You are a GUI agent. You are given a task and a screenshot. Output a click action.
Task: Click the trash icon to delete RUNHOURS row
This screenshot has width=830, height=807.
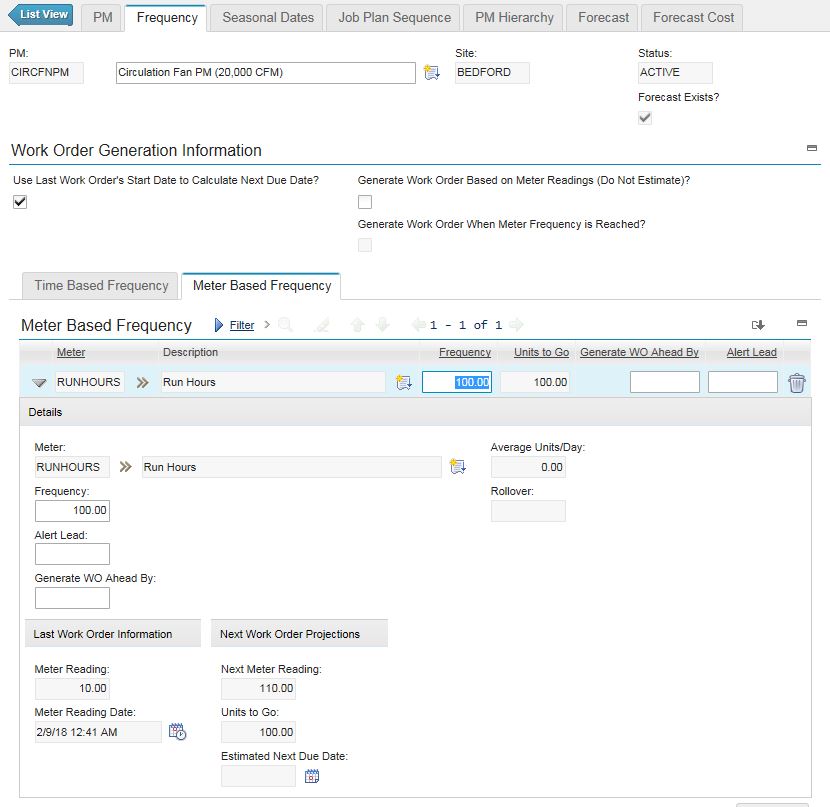[796, 383]
